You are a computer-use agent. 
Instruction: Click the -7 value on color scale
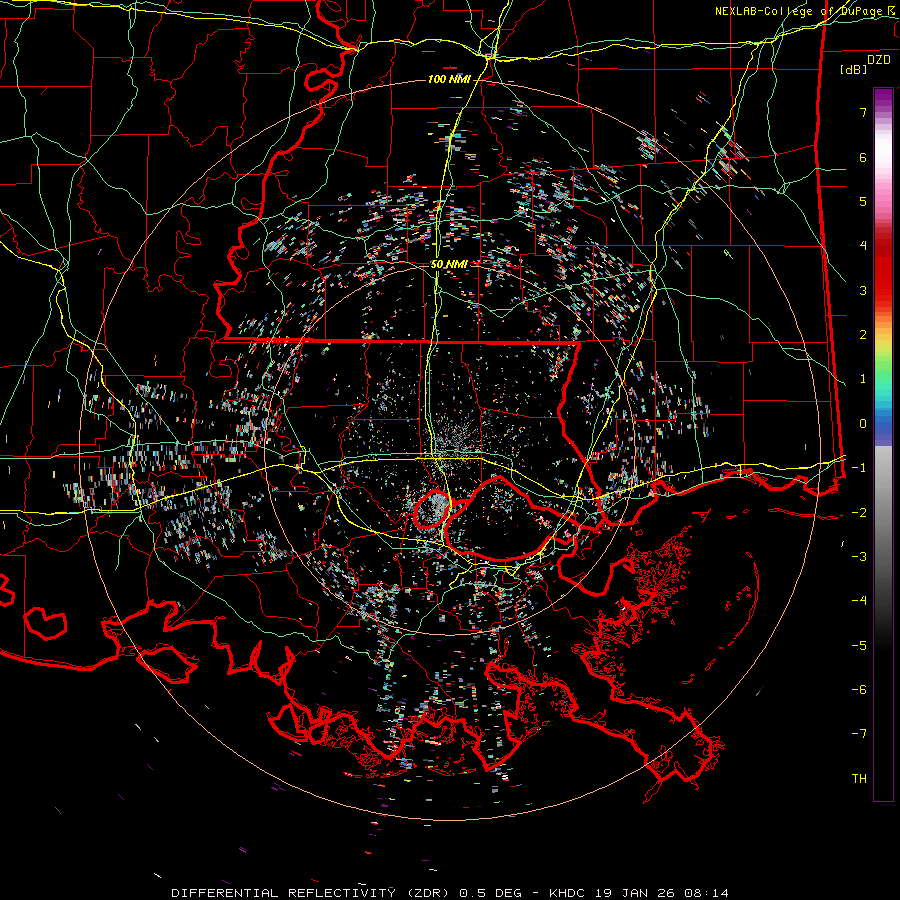pyautogui.click(x=859, y=734)
